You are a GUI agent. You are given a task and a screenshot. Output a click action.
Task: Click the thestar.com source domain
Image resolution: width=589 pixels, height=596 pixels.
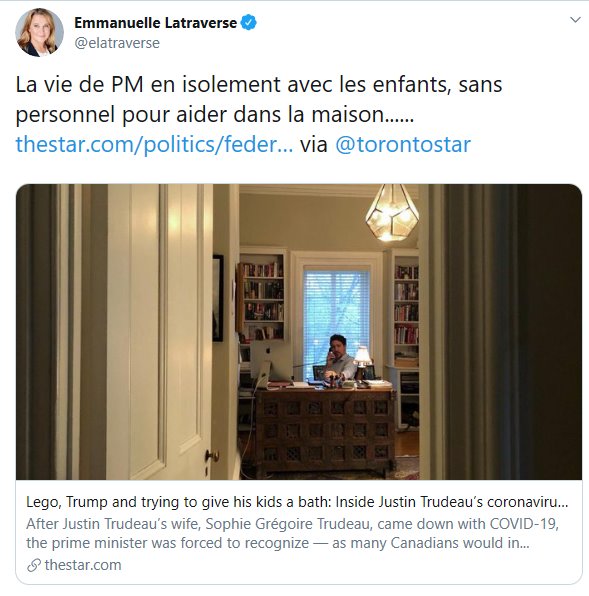[83, 565]
